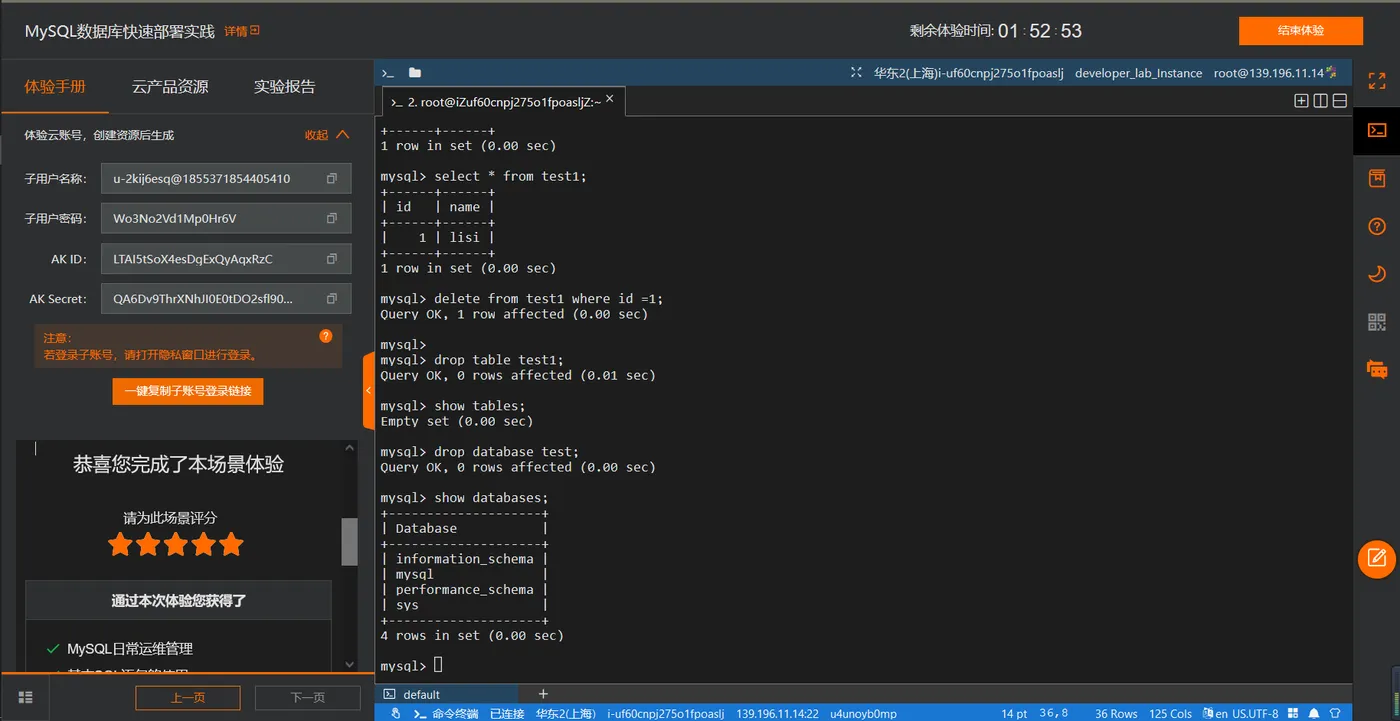
Task: Click the 子用户名称 input field
Action: (226, 179)
